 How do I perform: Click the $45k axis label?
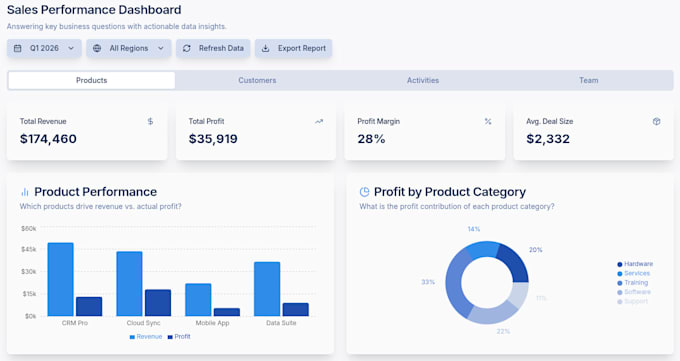29,249
